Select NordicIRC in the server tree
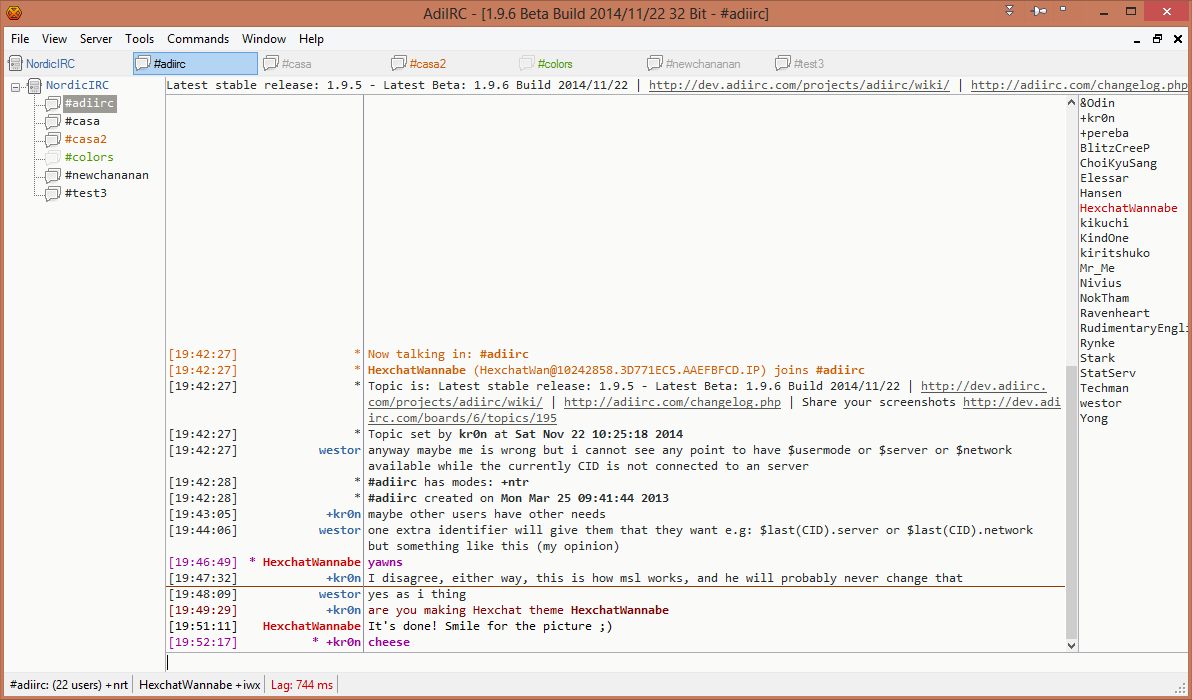Image resolution: width=1192 pixels, height=700 pixels. coord(77,85)
